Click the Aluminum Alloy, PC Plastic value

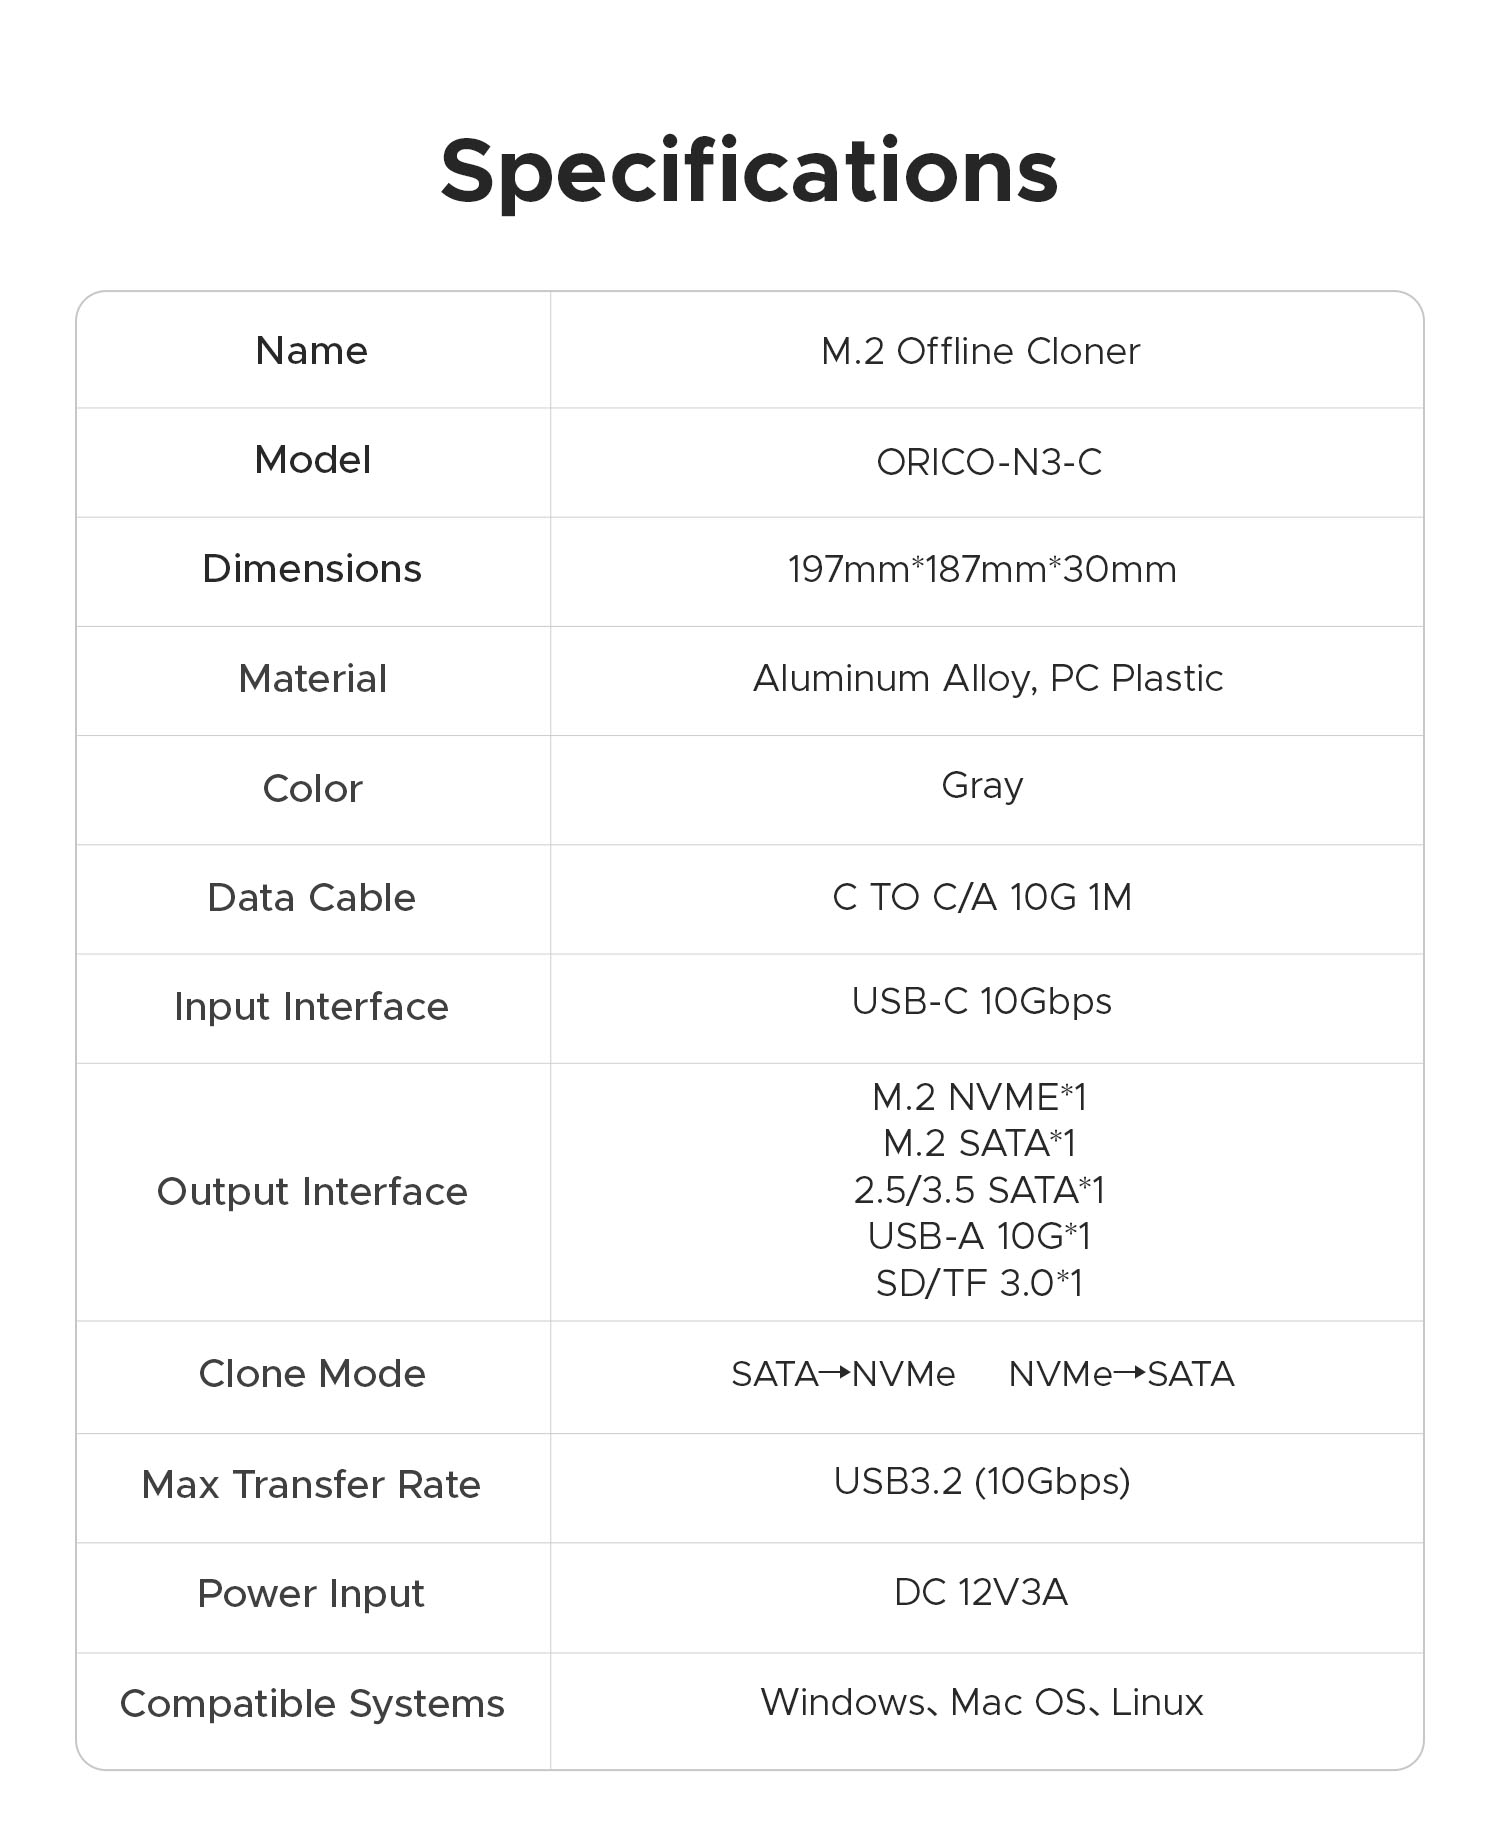(x=987, y=679)
